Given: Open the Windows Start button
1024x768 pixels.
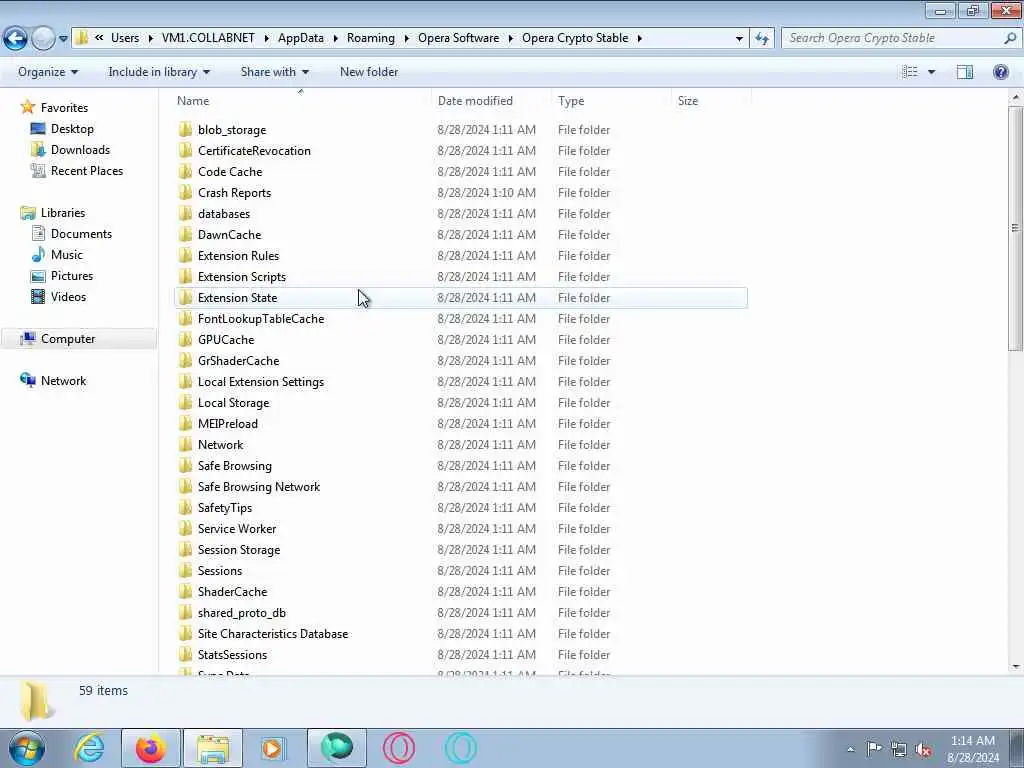Looking at the screenshot, I should click(27, 748).
